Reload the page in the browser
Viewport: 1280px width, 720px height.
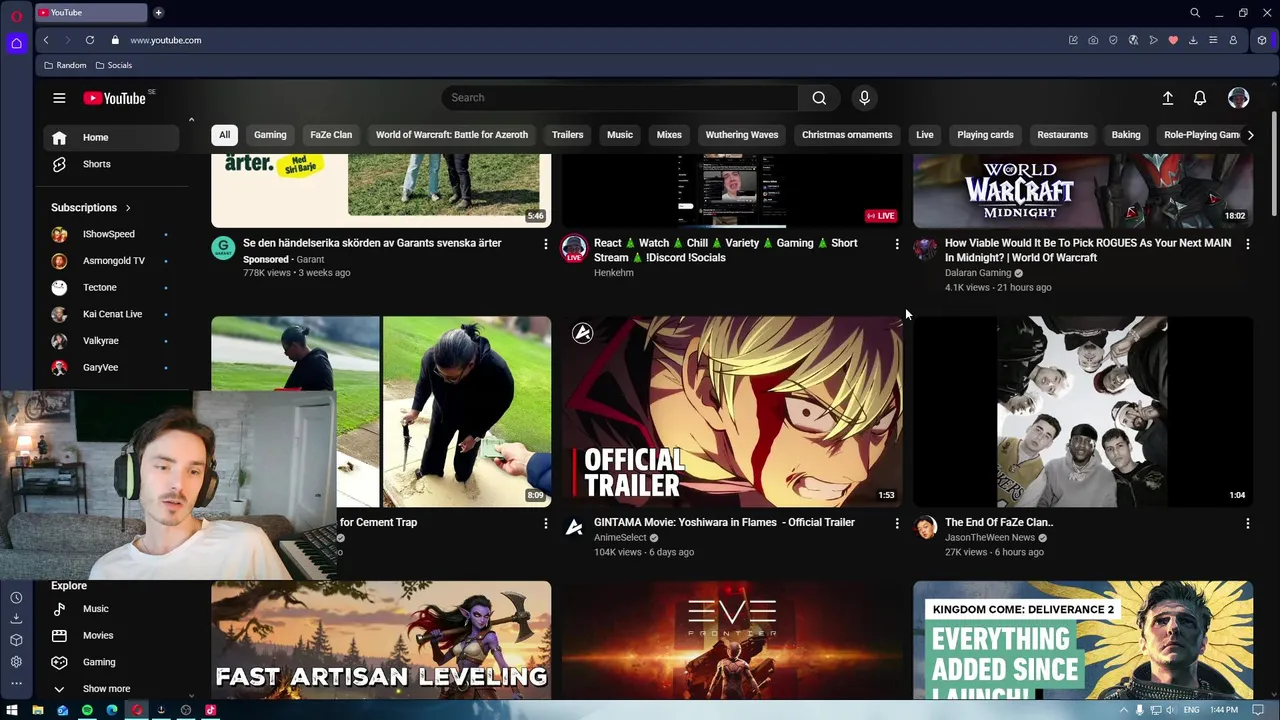pos(90,40)
